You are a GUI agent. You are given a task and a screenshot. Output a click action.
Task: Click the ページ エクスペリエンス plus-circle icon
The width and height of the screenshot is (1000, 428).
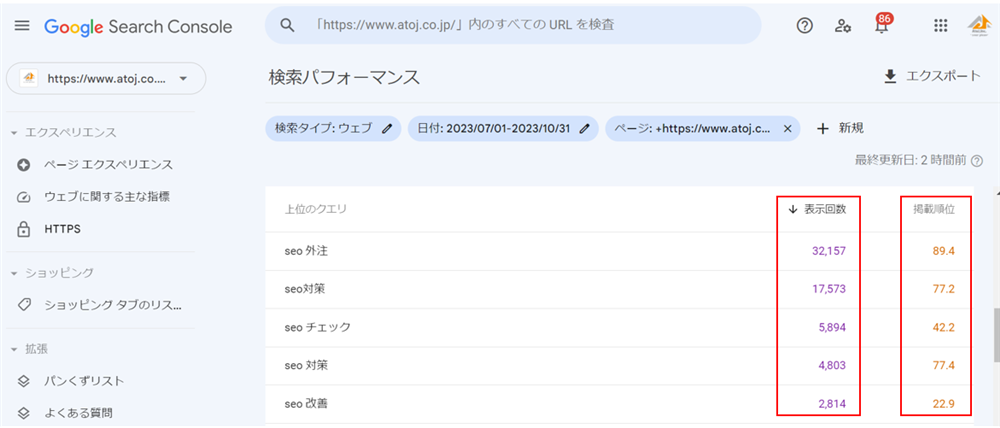(24, 165)
